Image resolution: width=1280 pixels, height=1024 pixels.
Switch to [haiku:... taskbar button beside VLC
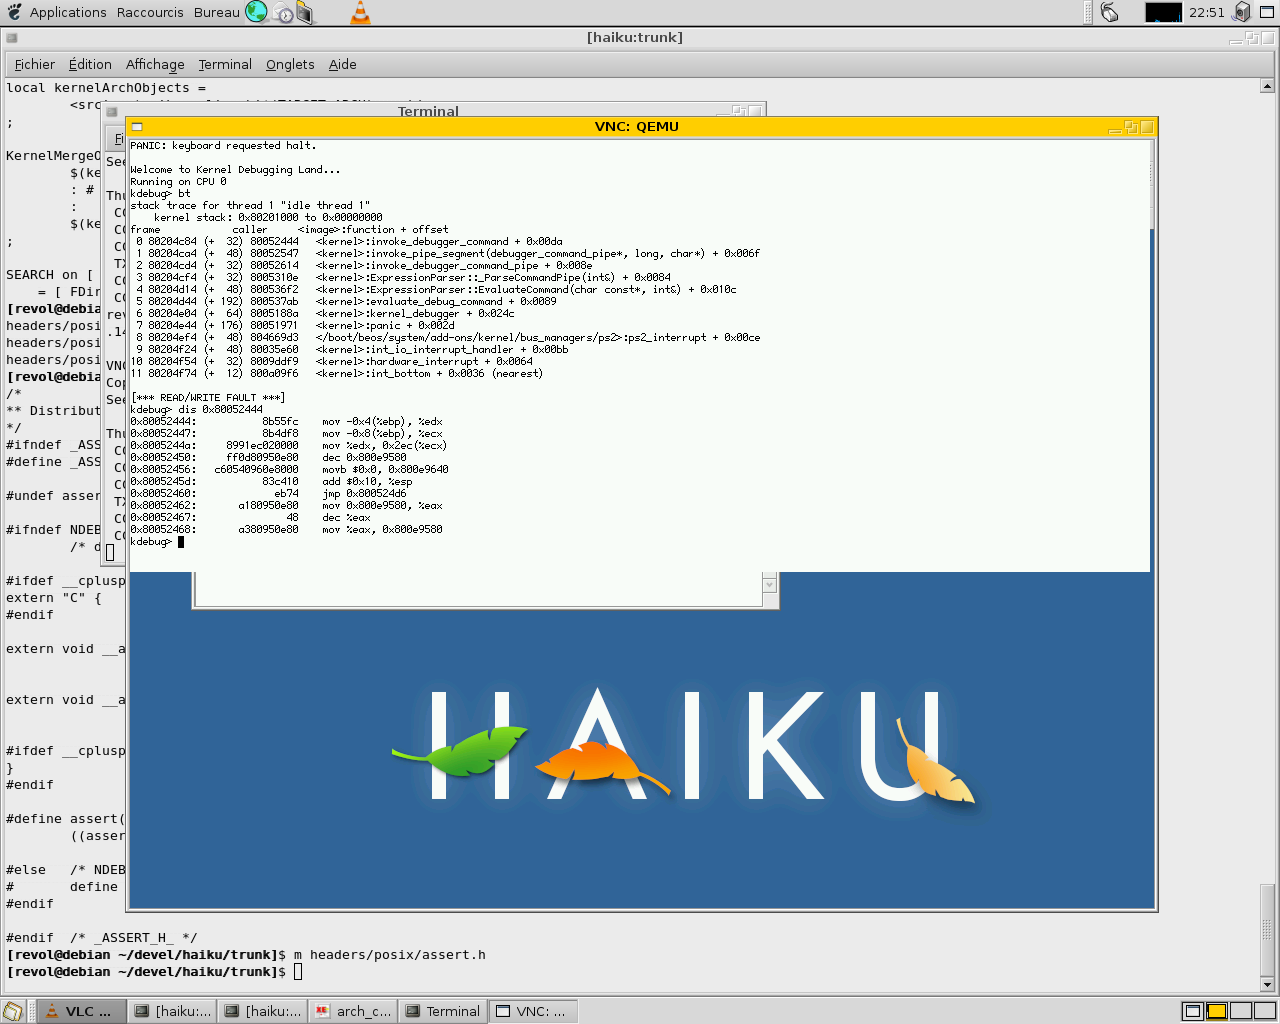pos(173,1011)
